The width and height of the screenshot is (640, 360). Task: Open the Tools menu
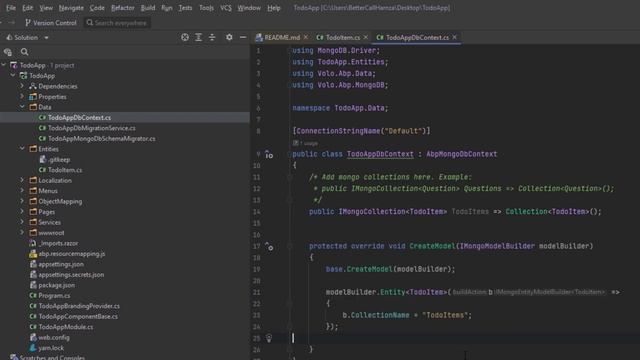207,8
